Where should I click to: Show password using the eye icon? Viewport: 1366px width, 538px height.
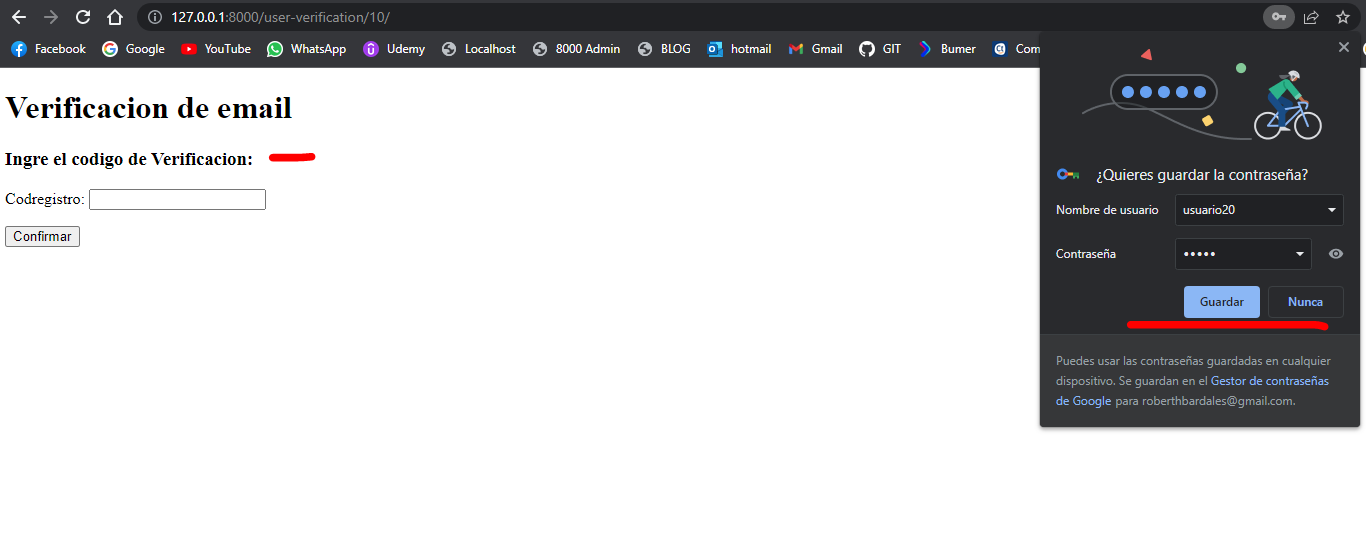click(1336, 254)
